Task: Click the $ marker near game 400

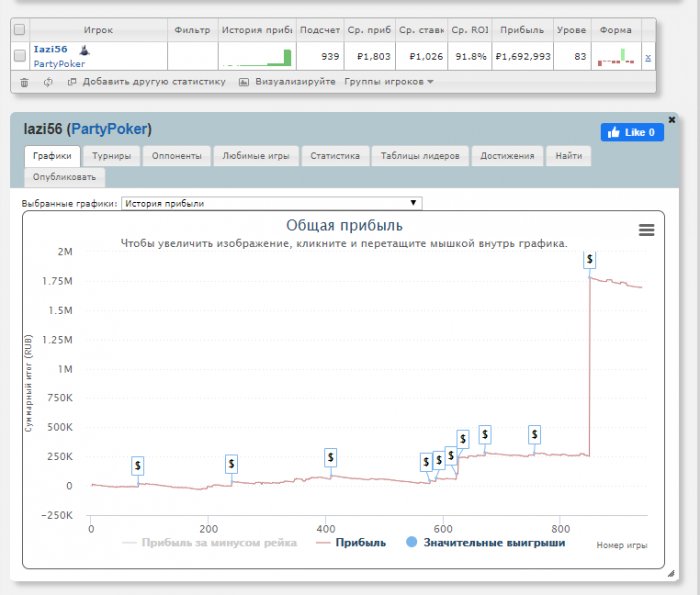Action: [x=331, y=457]
